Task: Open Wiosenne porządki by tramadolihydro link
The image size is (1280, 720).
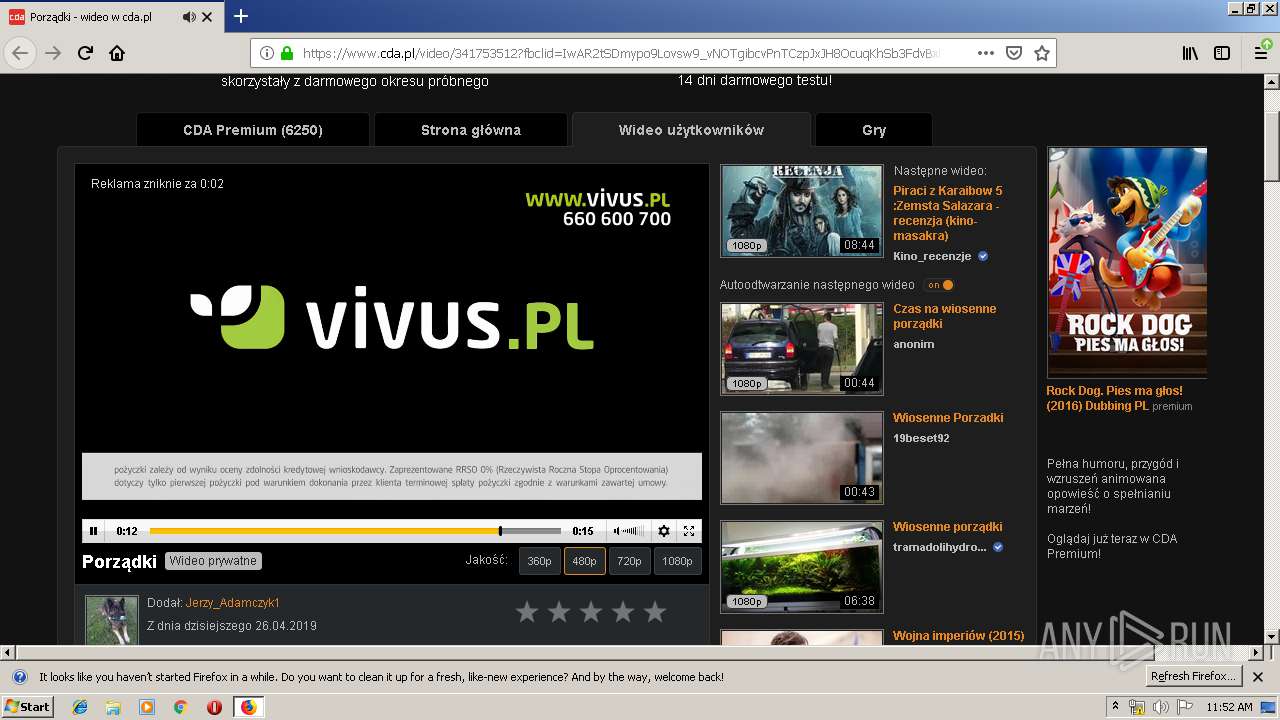Action: (x=948, y=527)
